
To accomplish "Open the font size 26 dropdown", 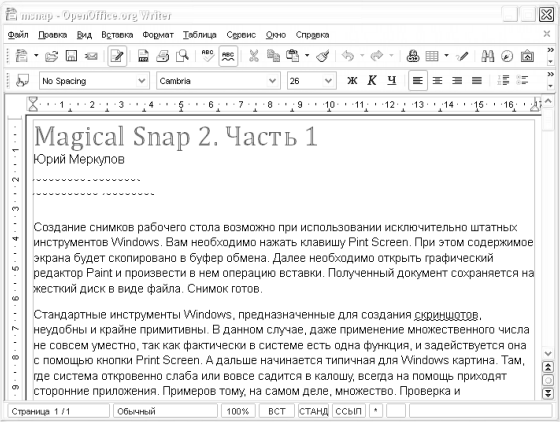I will (328, 81).
